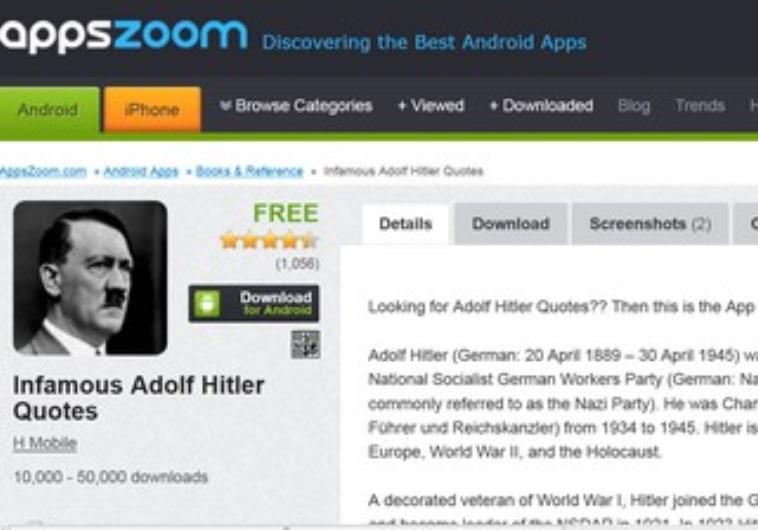This screenshot has width=758, height=530.
Task: Open the Books & Reference breadcrumb link
Action: (249, 171)
